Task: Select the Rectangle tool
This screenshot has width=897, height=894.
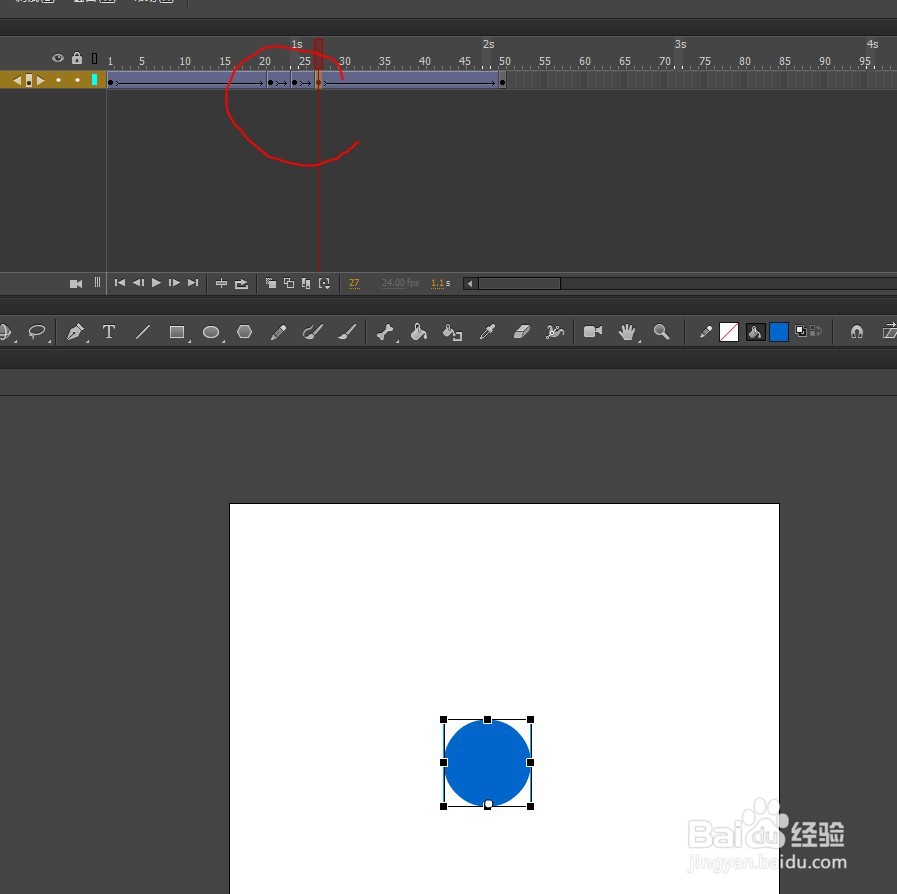Action: point(177,332)
